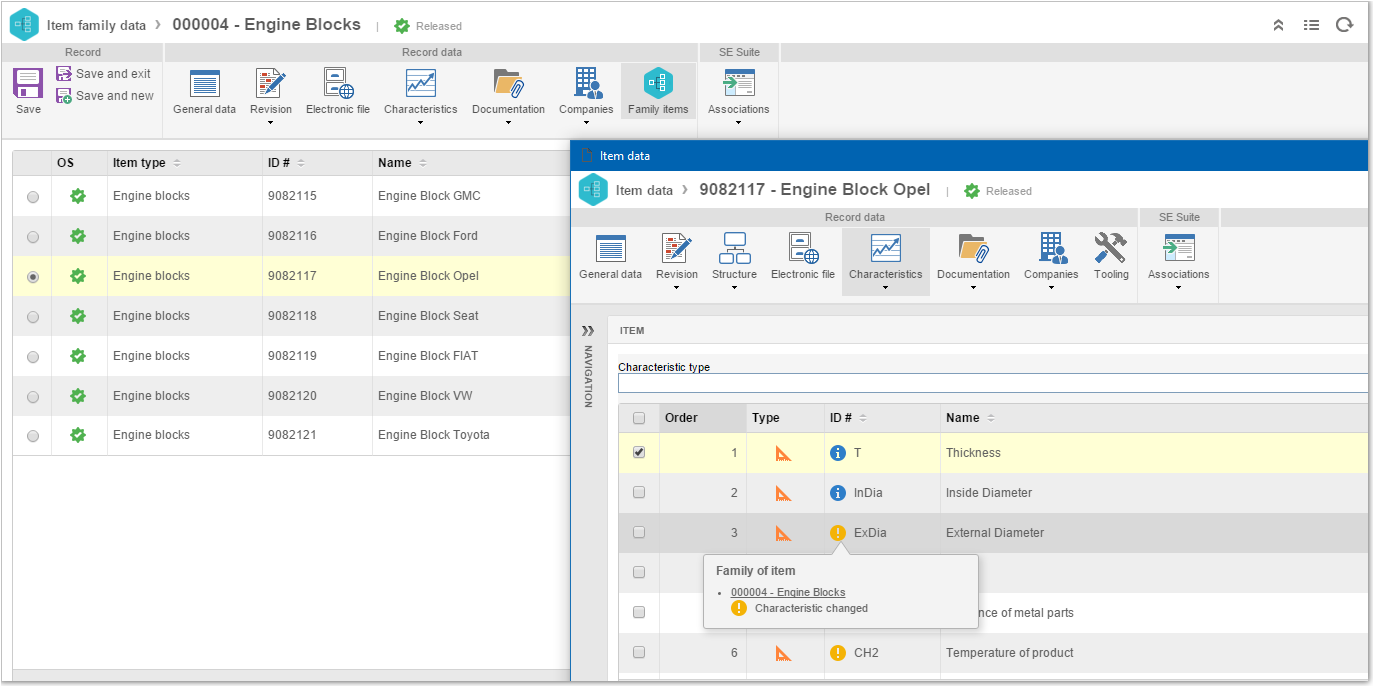Select the Family items toolbar button
Viewport: 1373px width, 686px height.
pyautogui.click(x=658, y=92)
